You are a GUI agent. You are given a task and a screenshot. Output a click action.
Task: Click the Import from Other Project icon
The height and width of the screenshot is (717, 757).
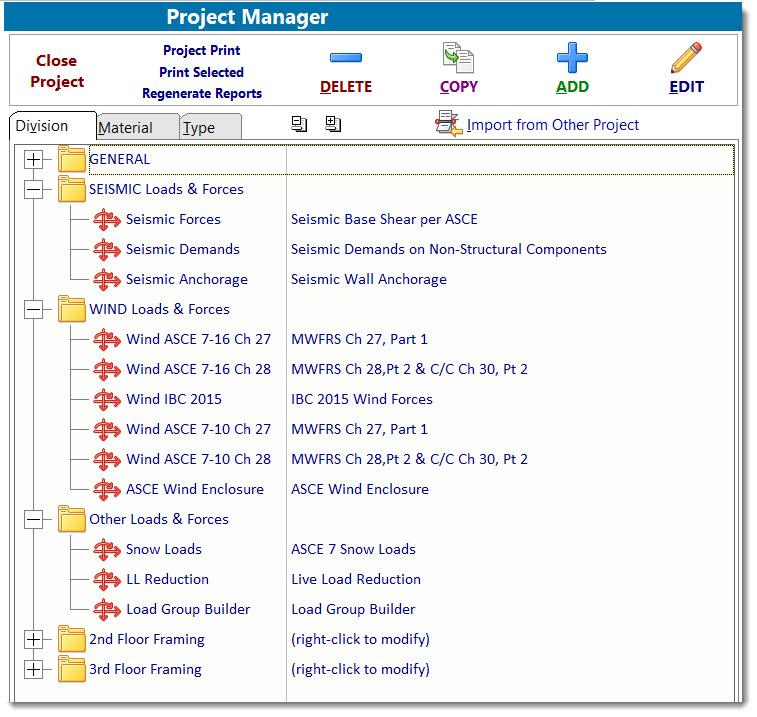tap(448, 124)
